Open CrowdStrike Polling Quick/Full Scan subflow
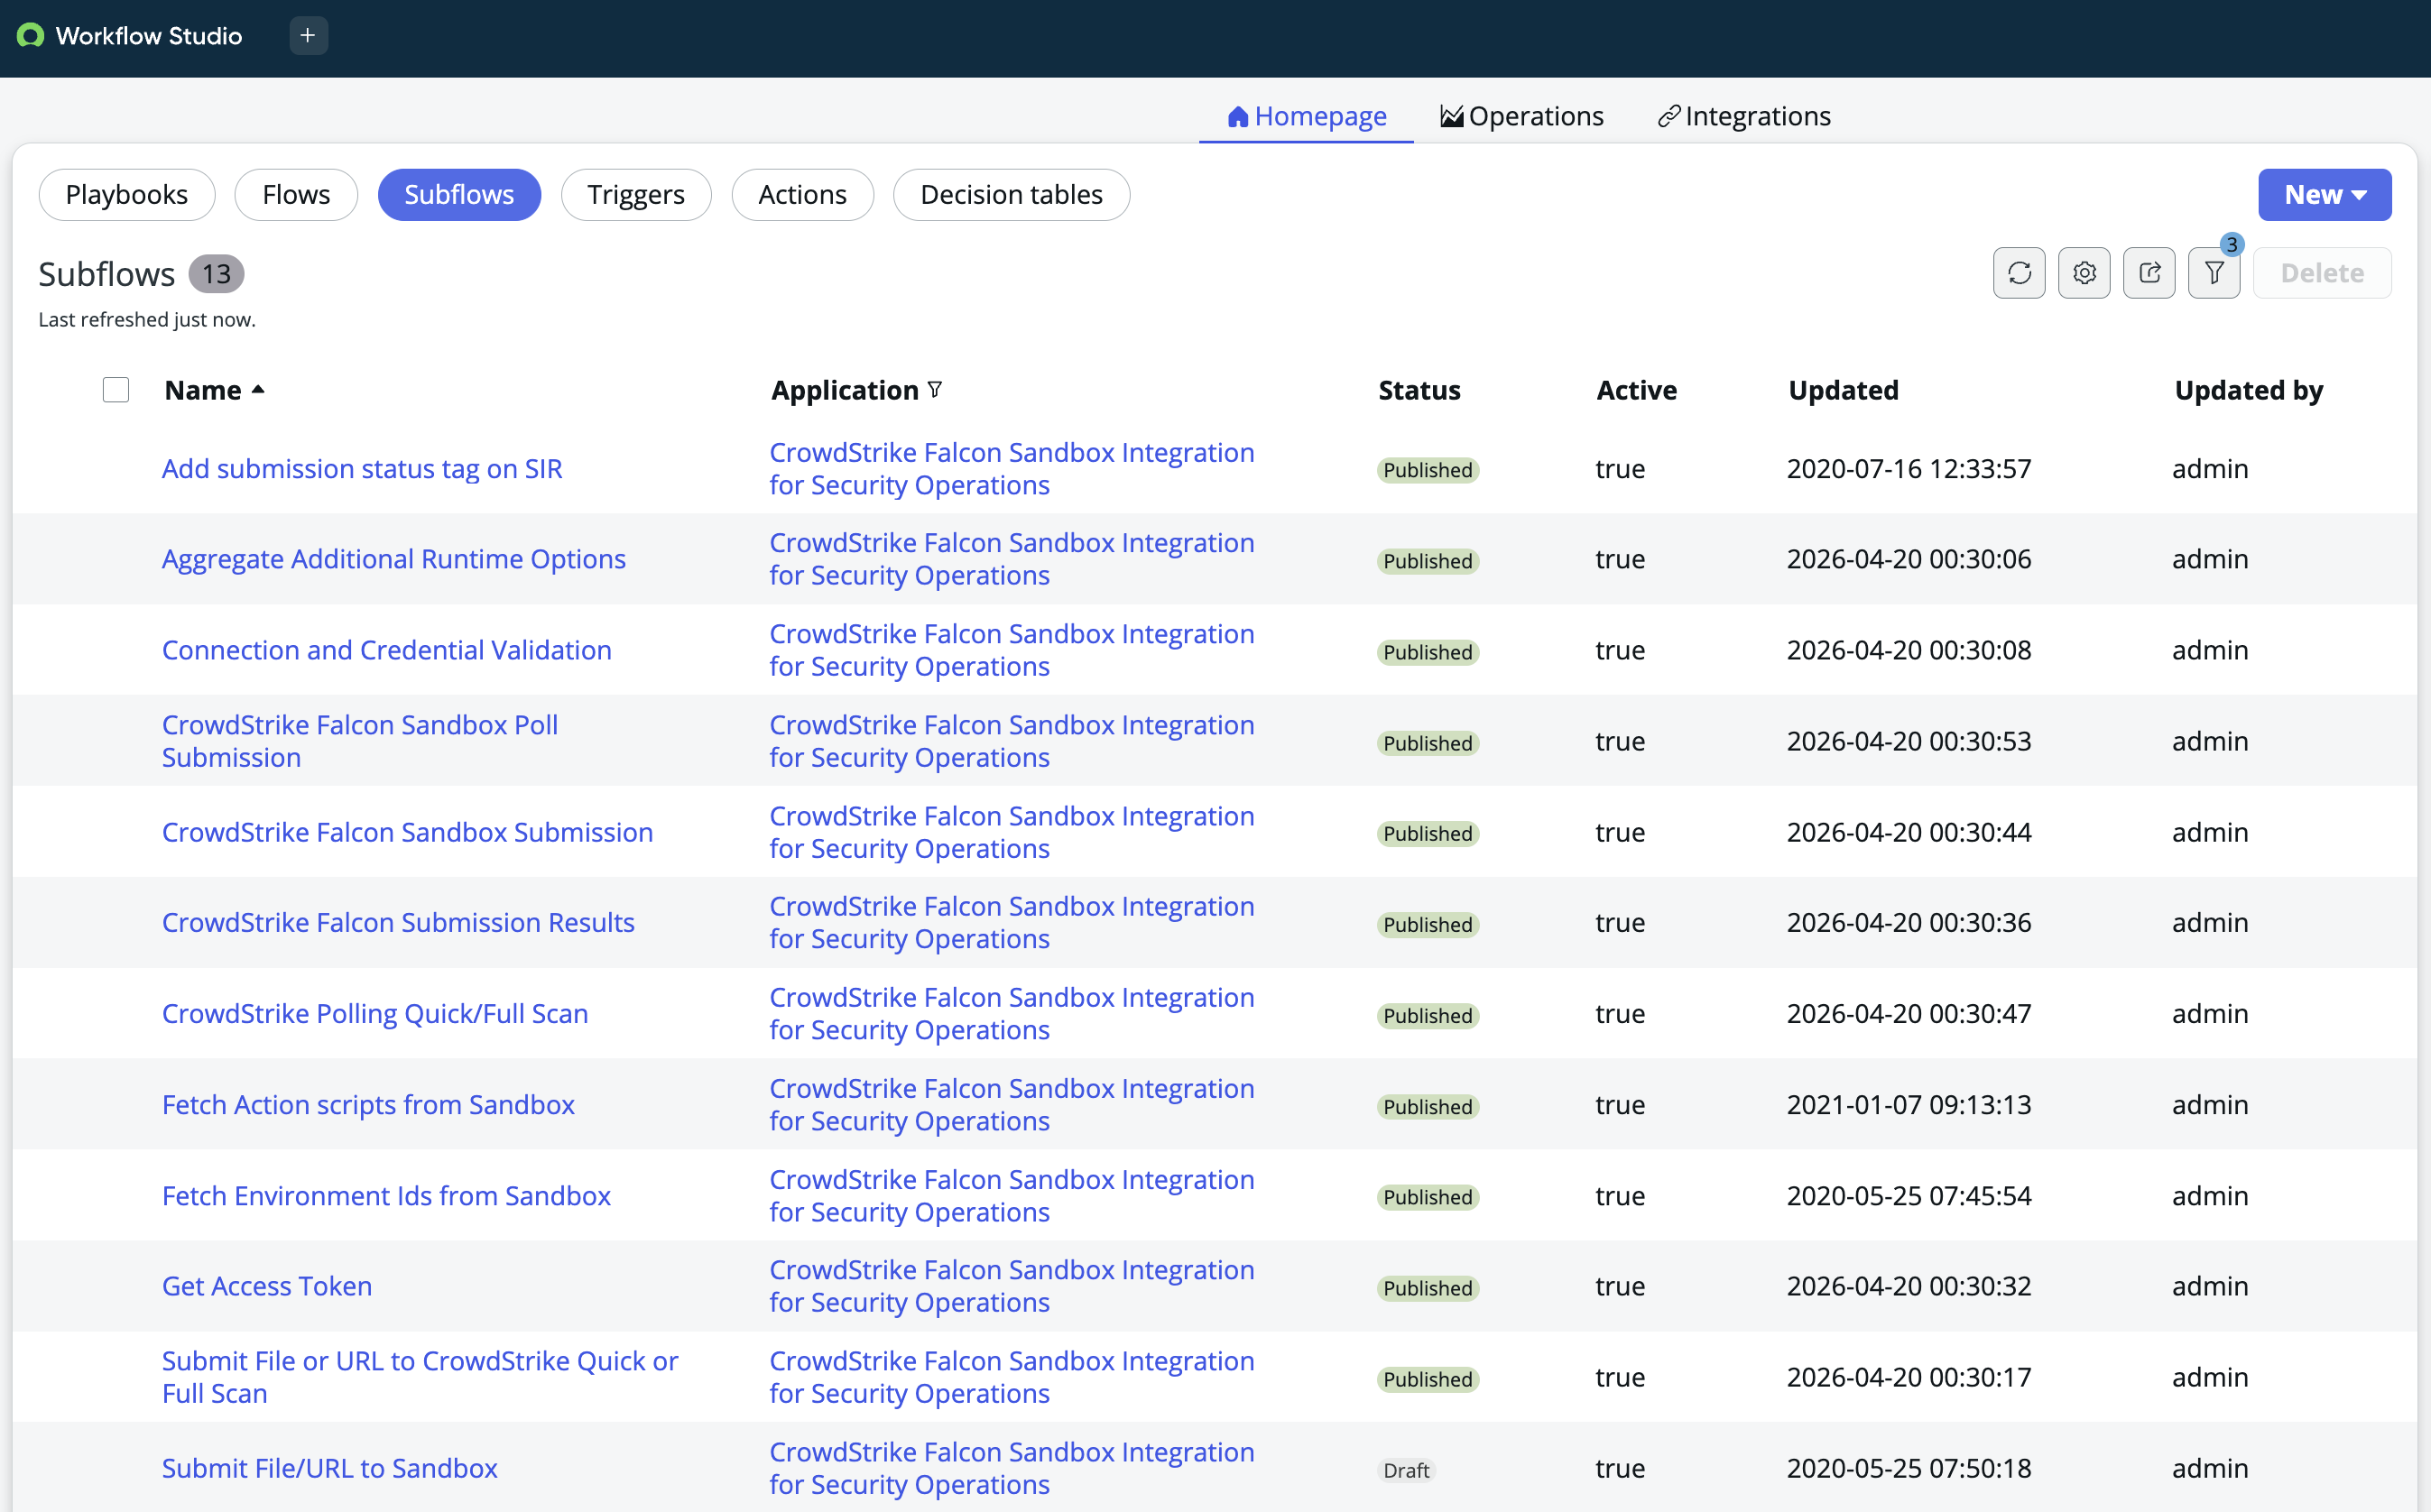This screenshot has height=1512, width=2431. 375,1013
